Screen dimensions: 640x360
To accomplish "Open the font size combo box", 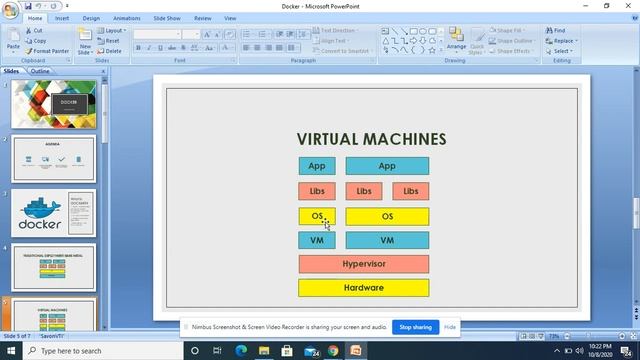I will point(191,34).
